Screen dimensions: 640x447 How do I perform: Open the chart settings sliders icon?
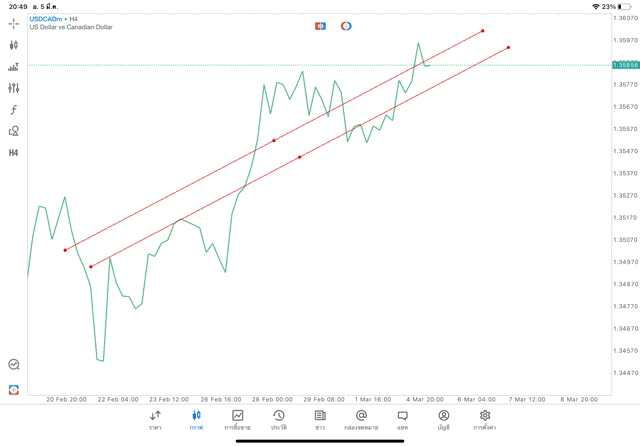click(x=14, y=88)
